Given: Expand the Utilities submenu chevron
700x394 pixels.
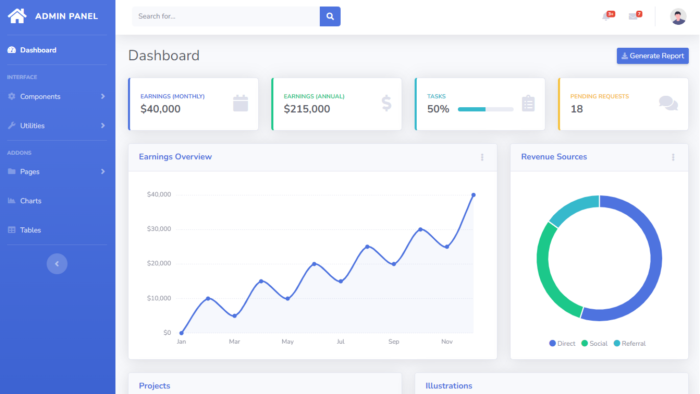Looking at the screenshot, I should click(x=103, y=126).
